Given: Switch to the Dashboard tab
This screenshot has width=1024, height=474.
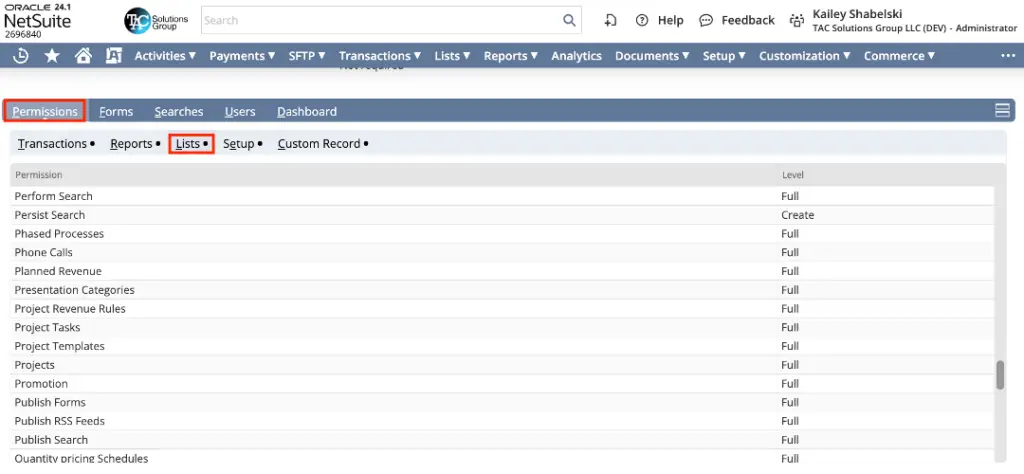Looking at the screenshot, I should point(307,112).
